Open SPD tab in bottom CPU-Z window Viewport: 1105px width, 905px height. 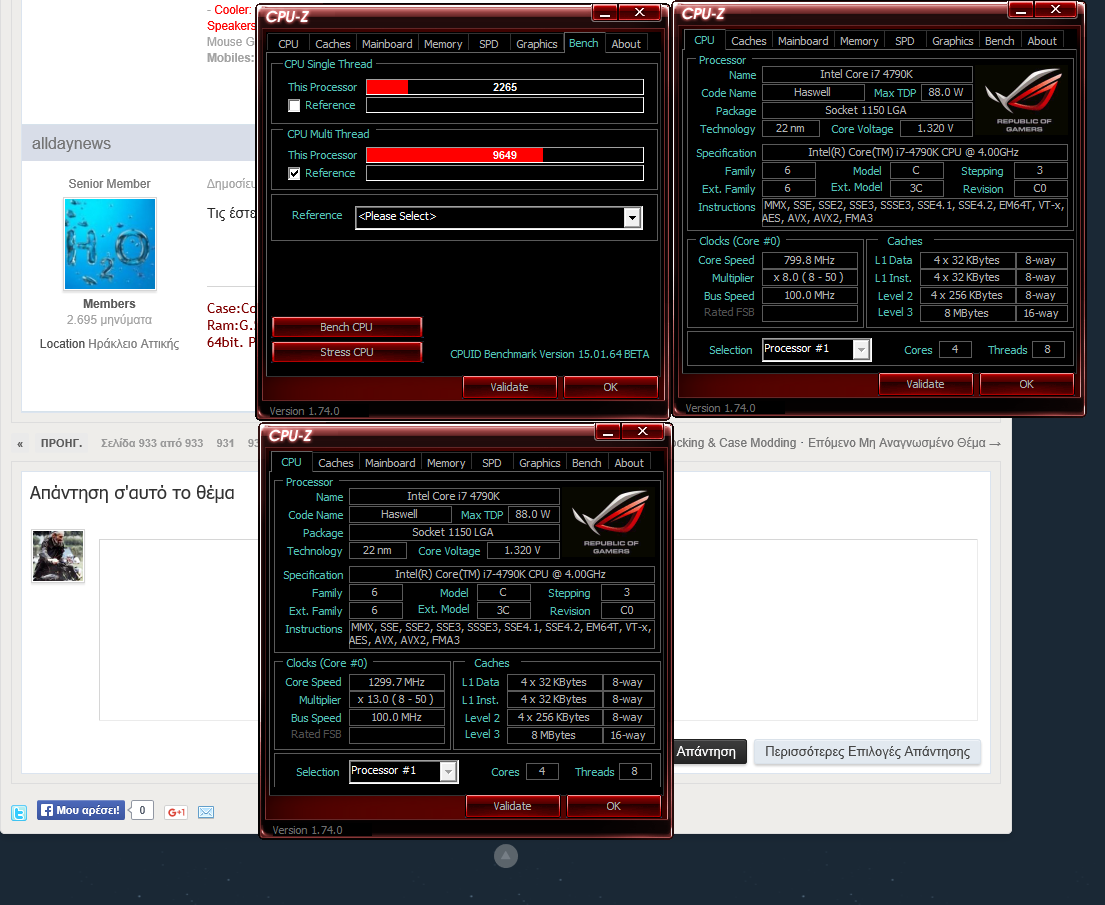[491, 463]
